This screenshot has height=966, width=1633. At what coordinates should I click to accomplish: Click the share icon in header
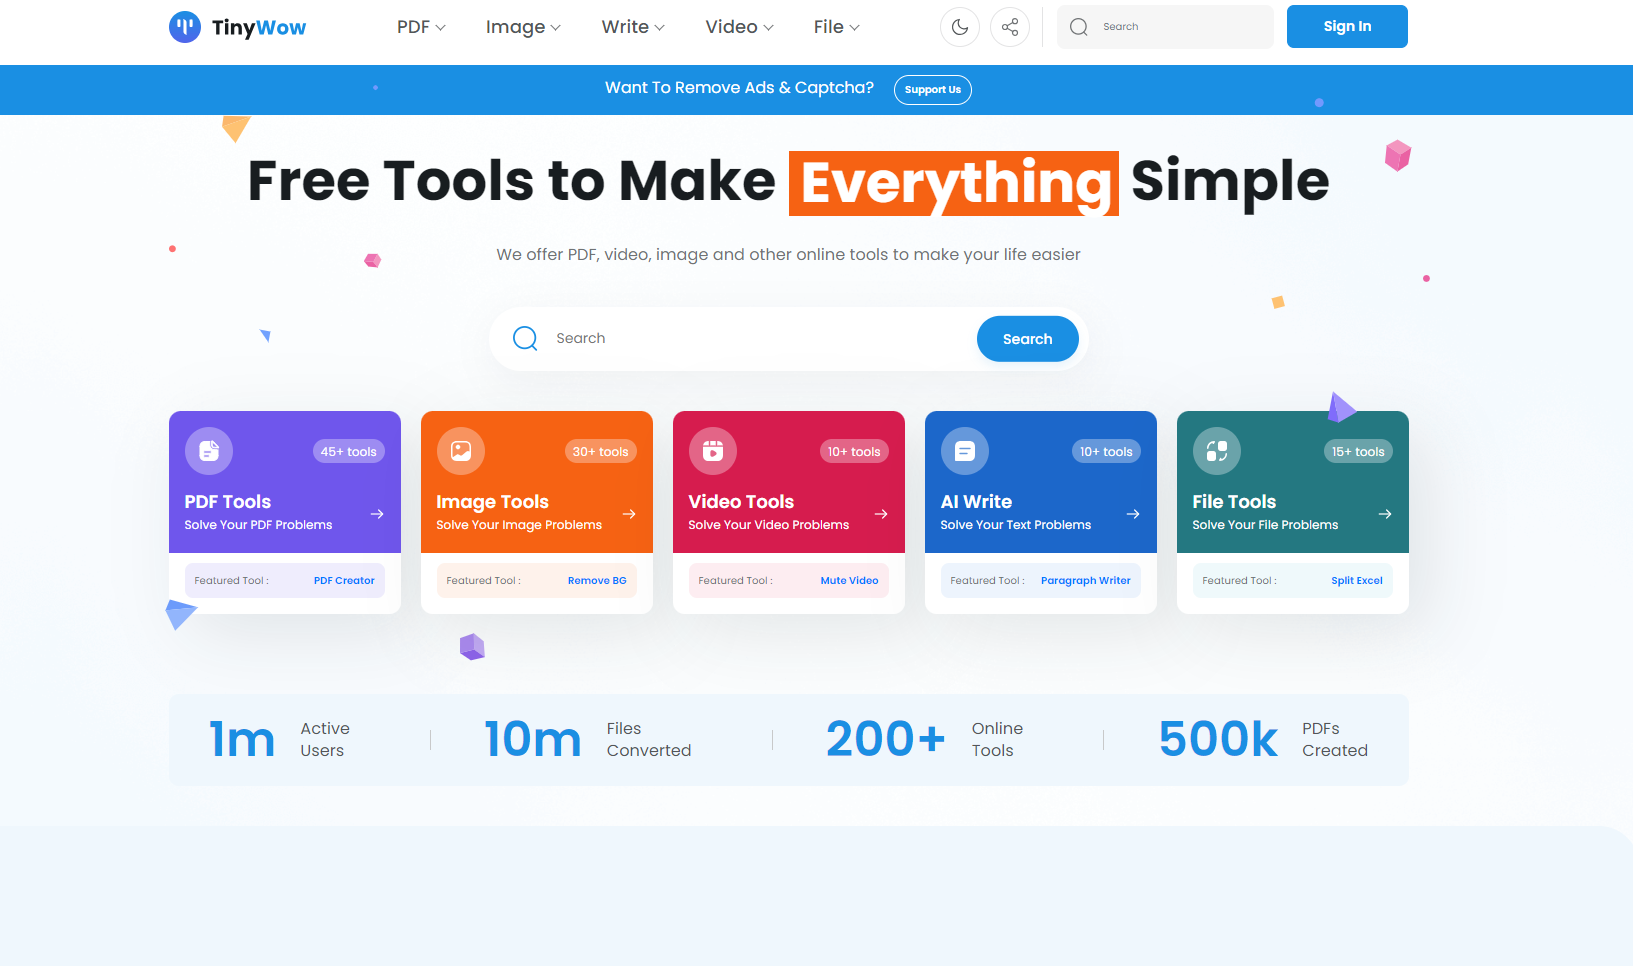(x=1010, y=27)
